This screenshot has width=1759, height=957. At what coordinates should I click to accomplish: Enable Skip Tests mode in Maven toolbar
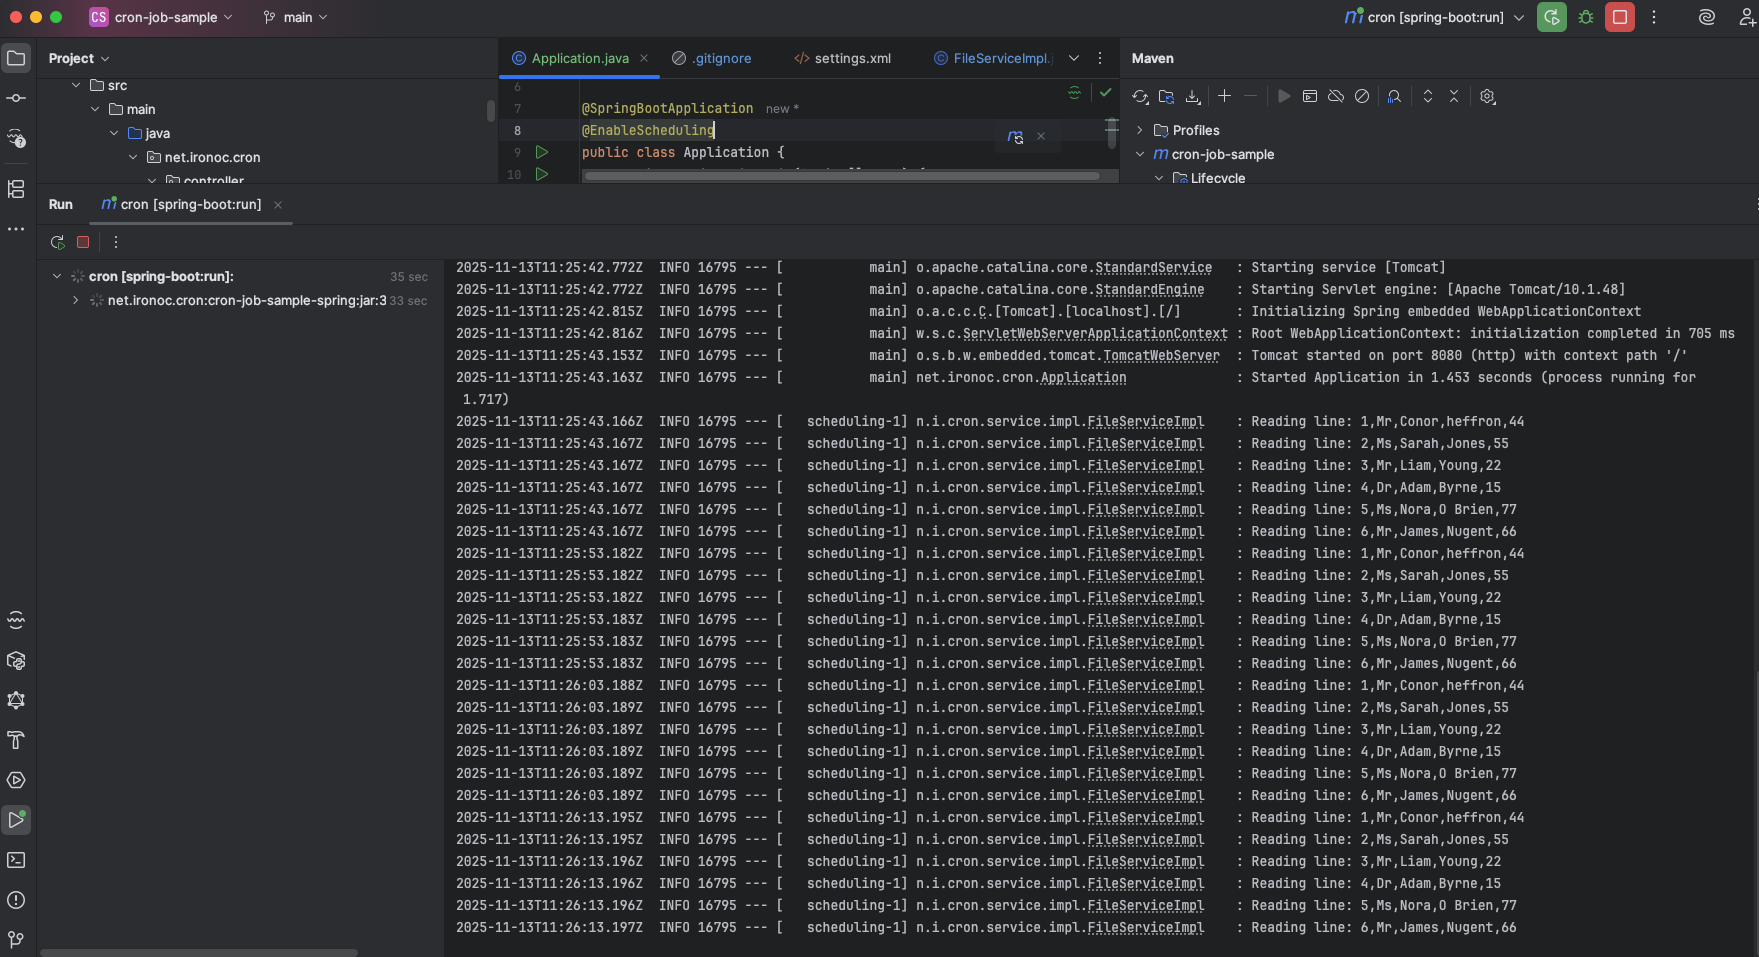[x=1362, y=96]
